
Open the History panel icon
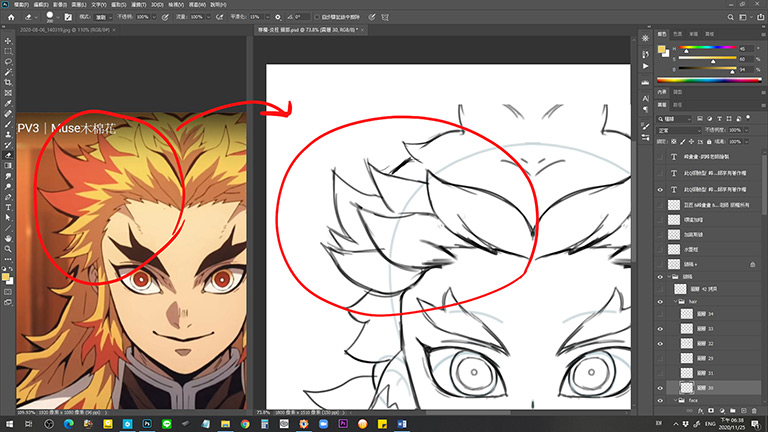pyautogui.click(x=646, y=54)
